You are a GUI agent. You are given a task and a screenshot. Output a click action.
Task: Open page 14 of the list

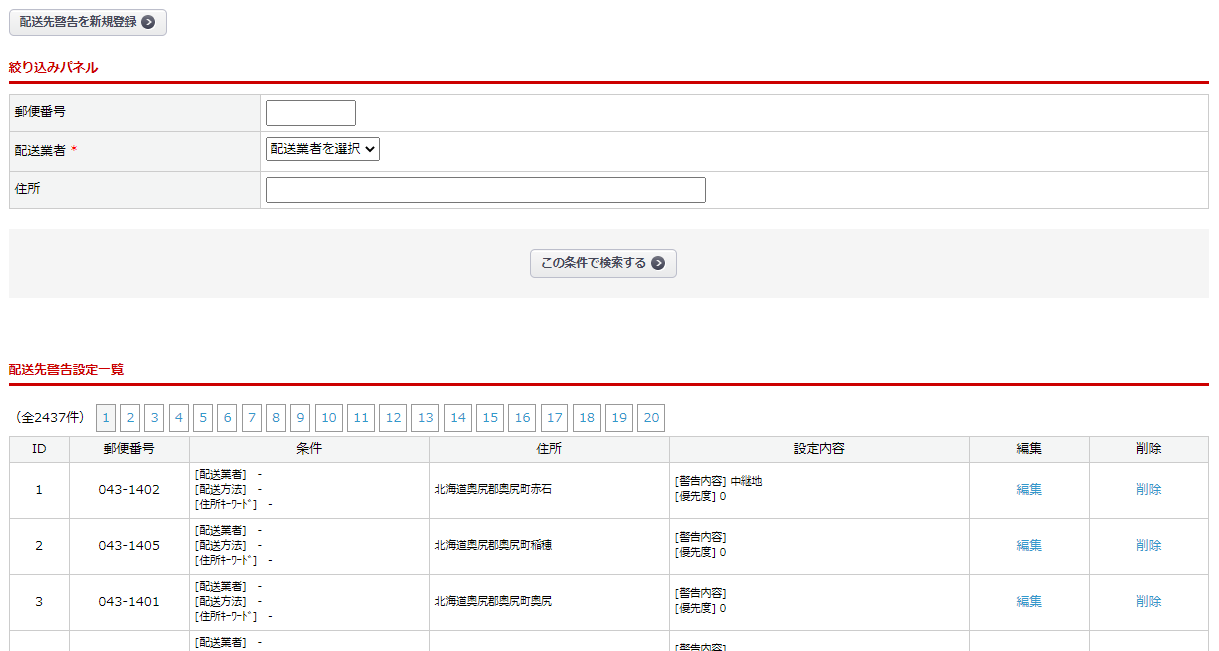(x=458, y=418)
